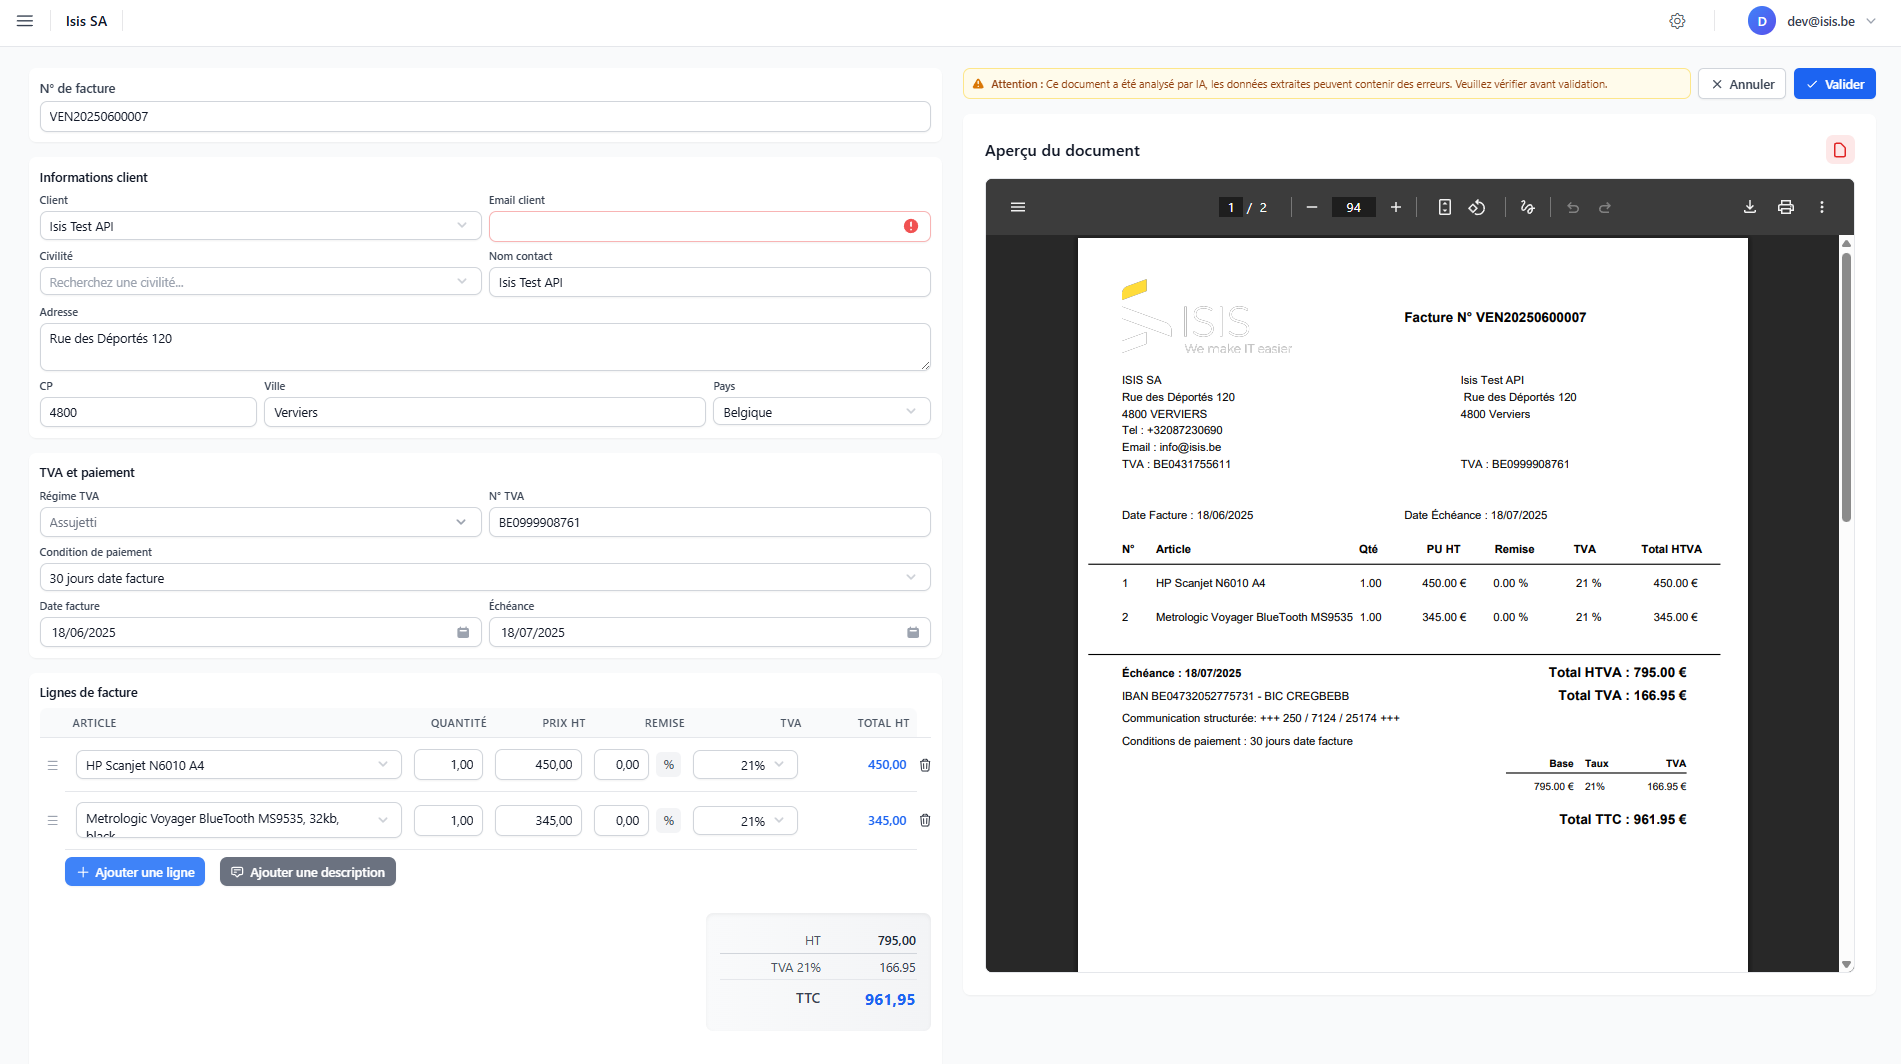Toggle percent discount type on first line

point(669,765)
